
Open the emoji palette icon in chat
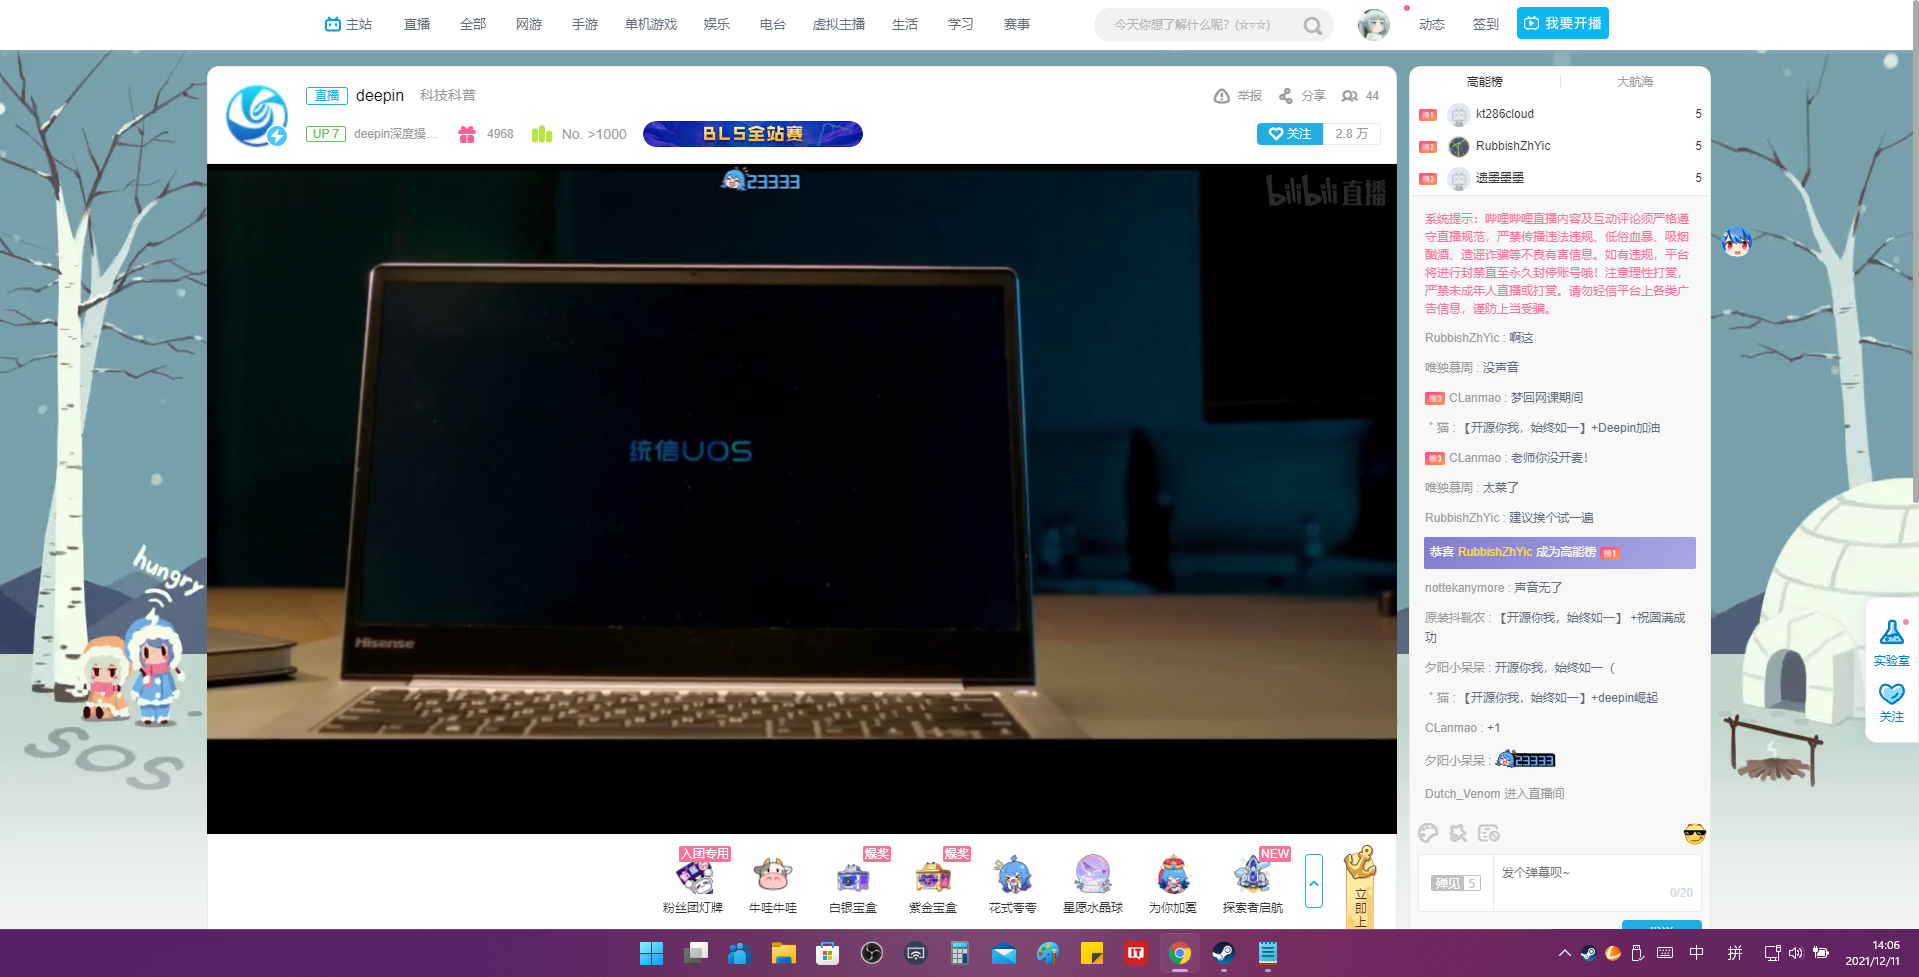click(1428, 833)
